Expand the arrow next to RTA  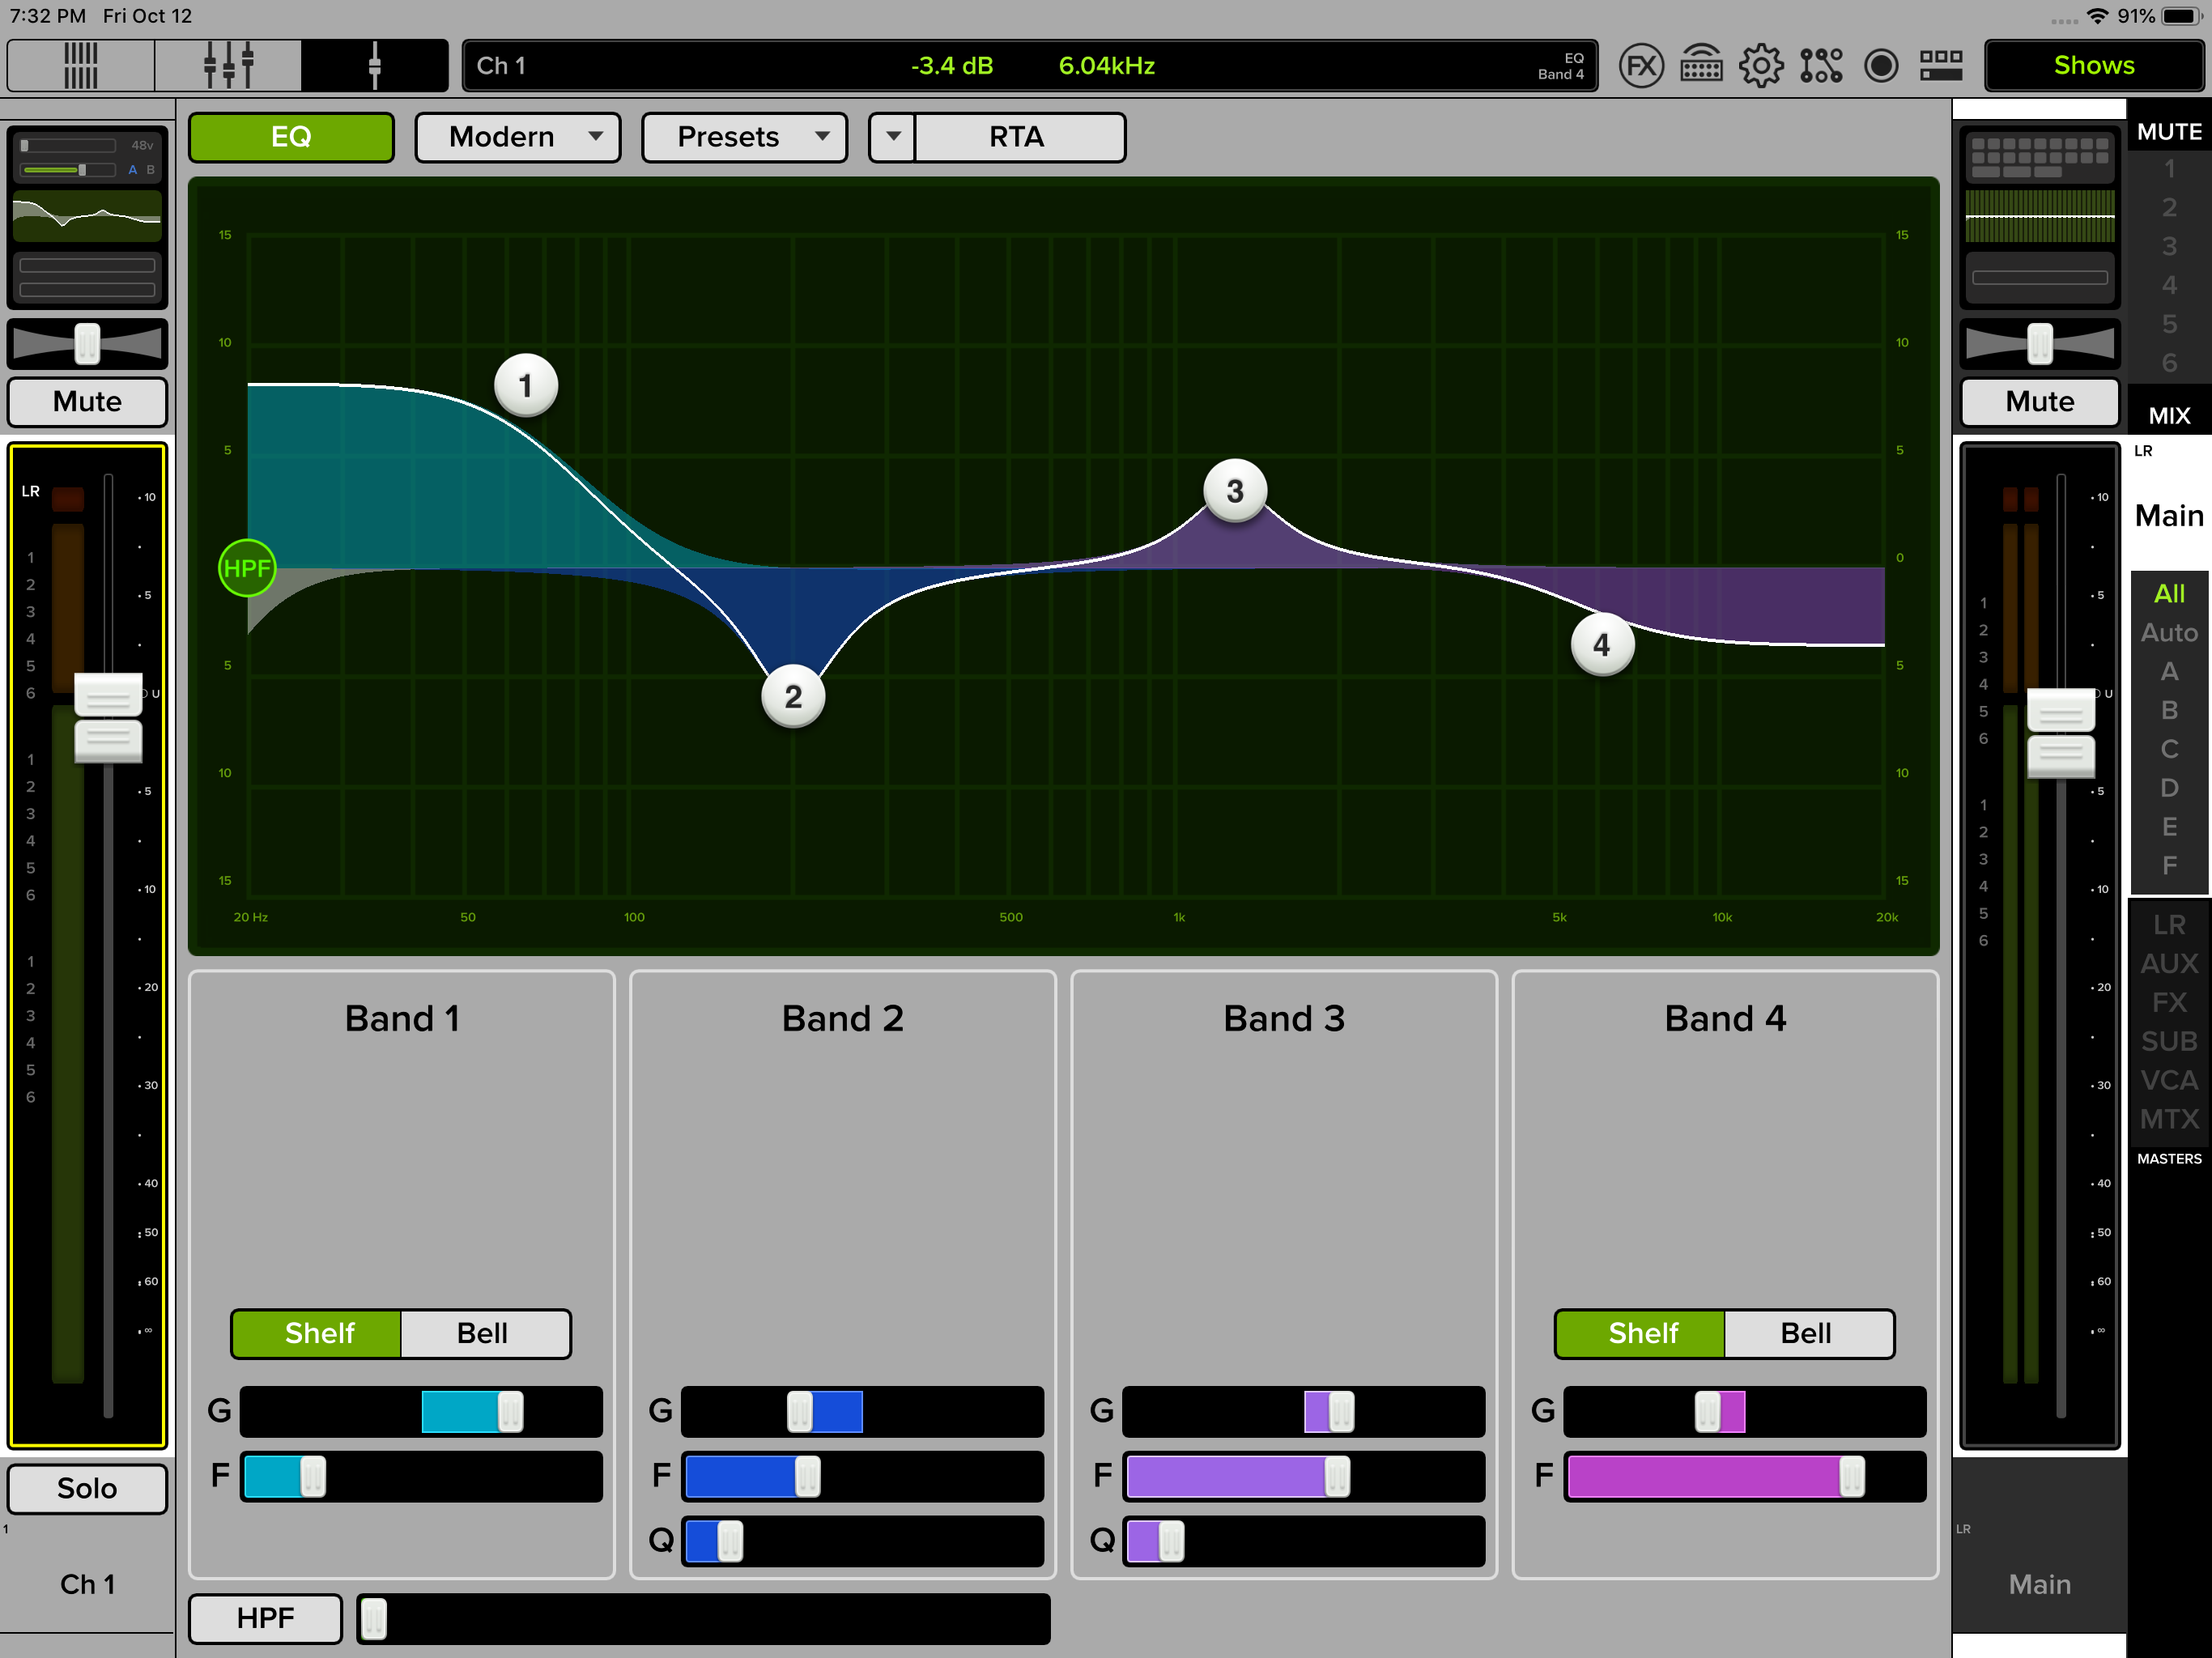(893, 137)
